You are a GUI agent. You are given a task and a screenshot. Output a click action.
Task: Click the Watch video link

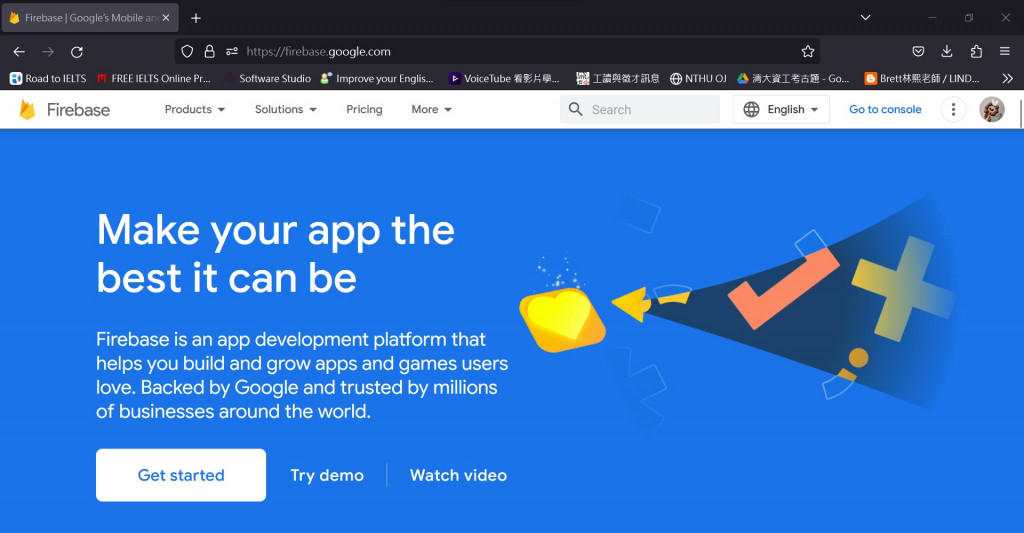[x=458, y=475]
